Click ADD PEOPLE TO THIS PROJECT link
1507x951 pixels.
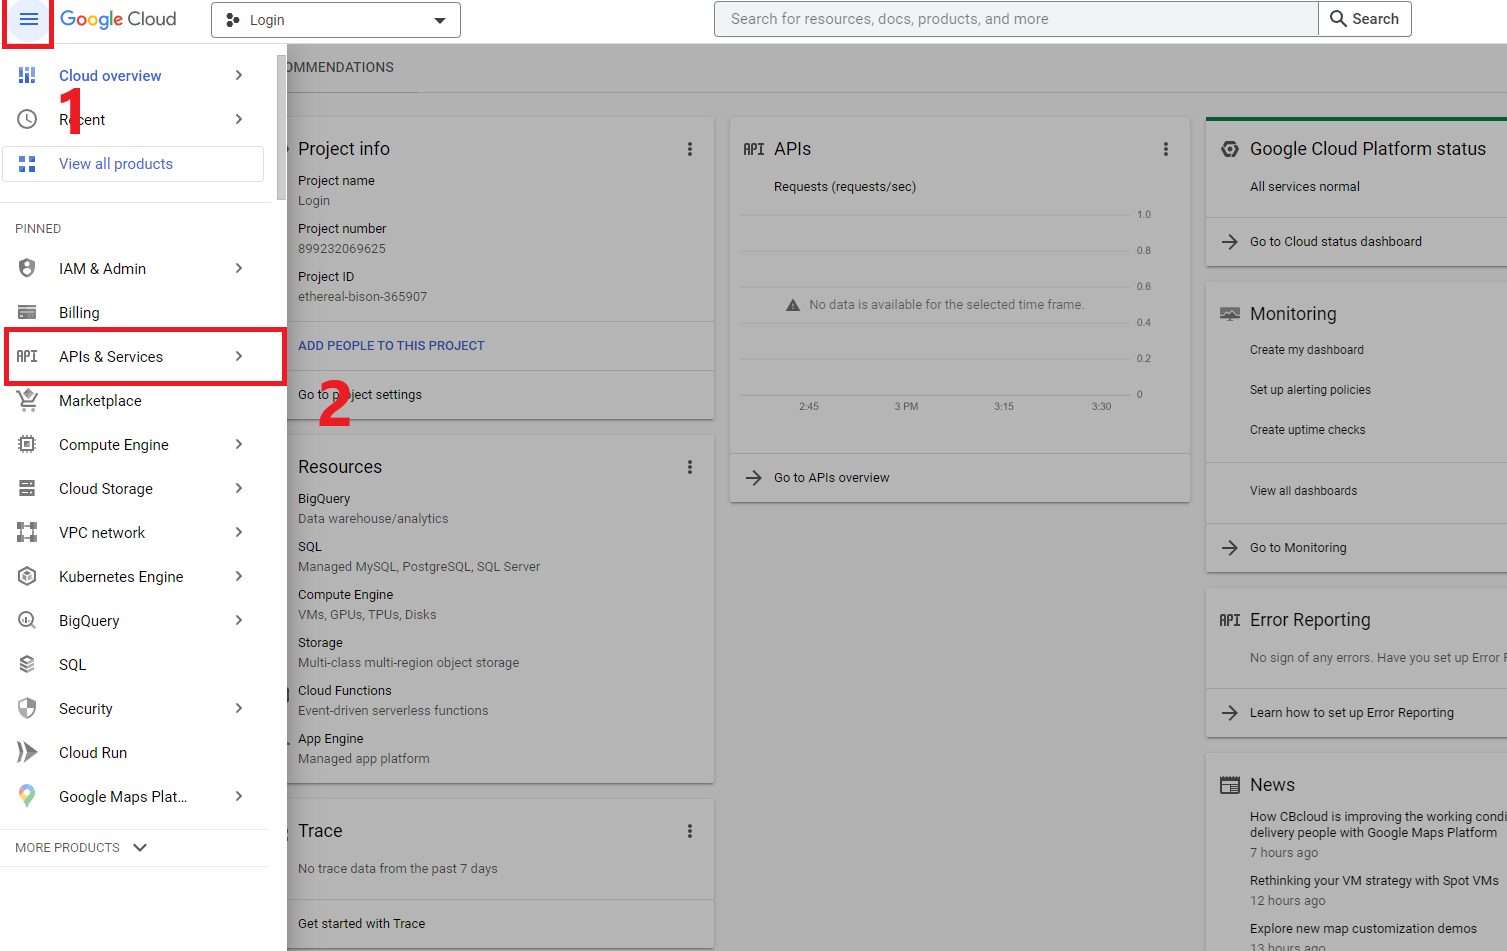[x=391, y=345]
